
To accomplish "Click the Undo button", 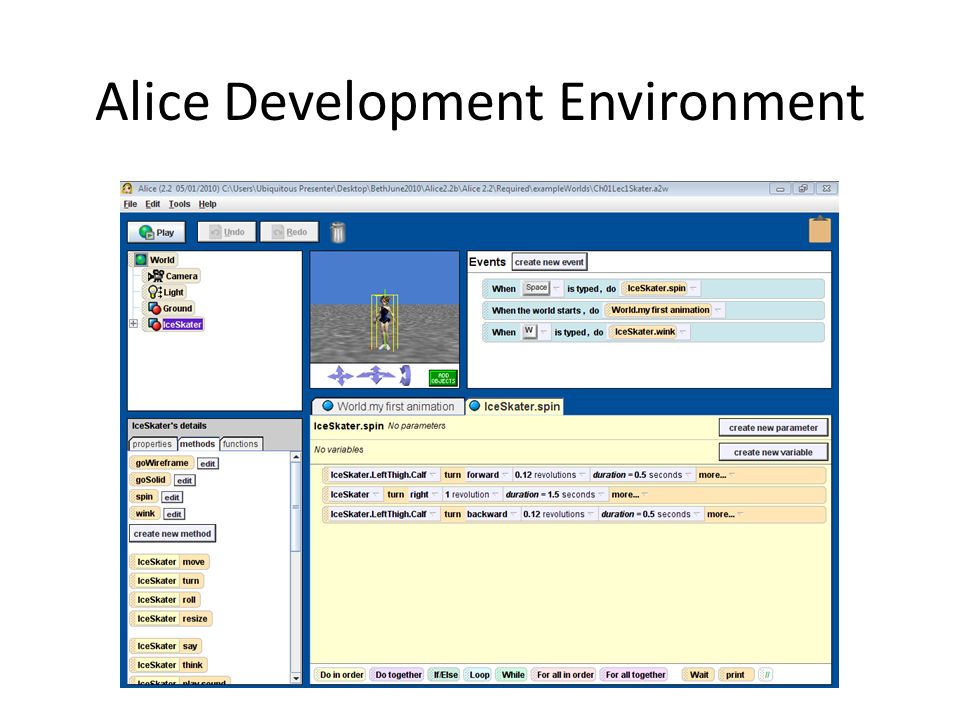I will click(227, 232).
